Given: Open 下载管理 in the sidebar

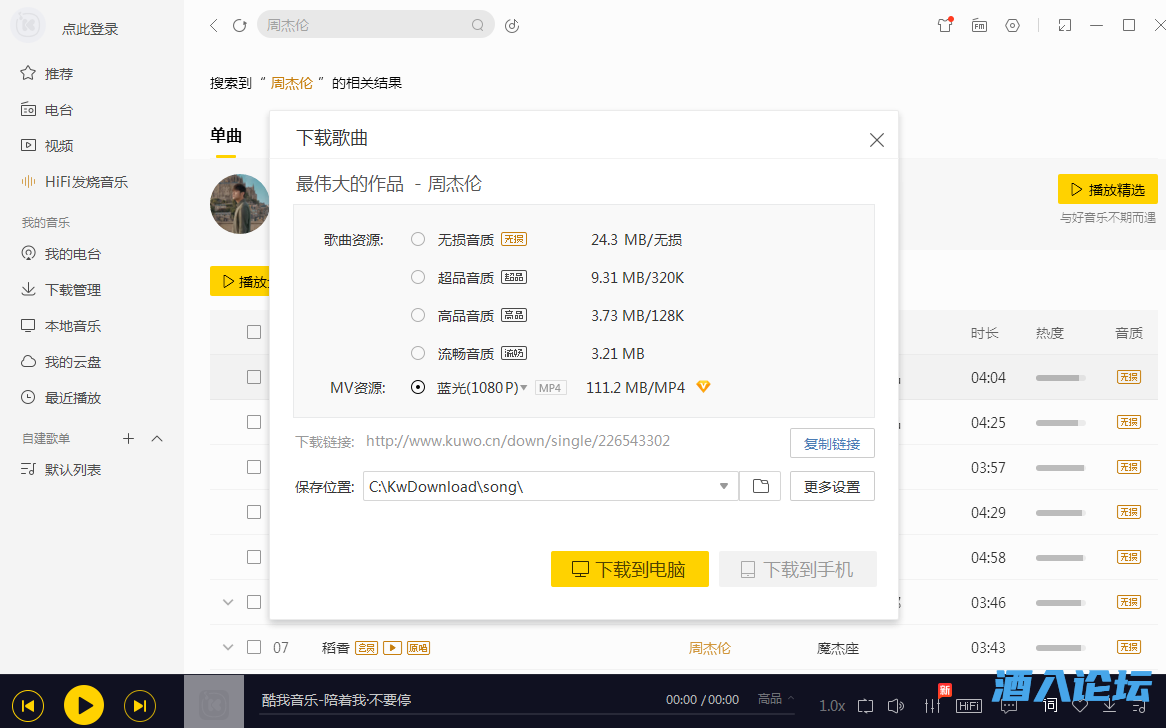Looking at the screenshot, I should tap(72, 290).
